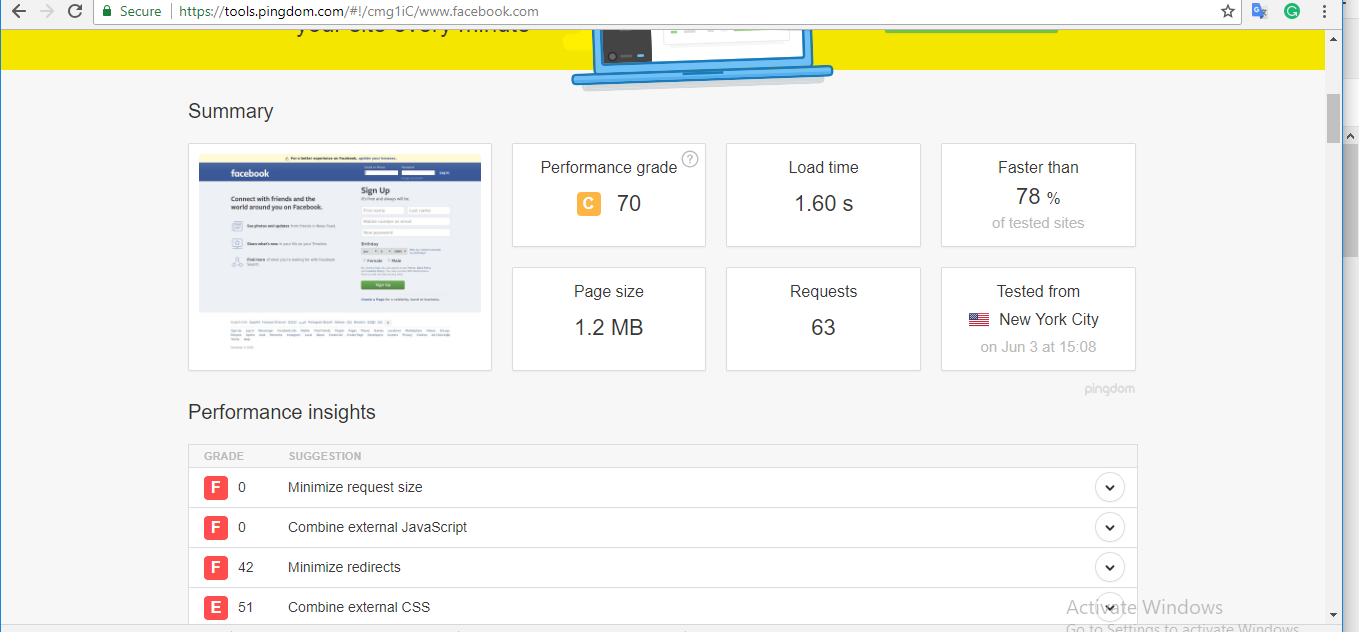Click the SUGGESTION column header
The width and height of the screenshot is (1359, 632).
pos(325,456)
